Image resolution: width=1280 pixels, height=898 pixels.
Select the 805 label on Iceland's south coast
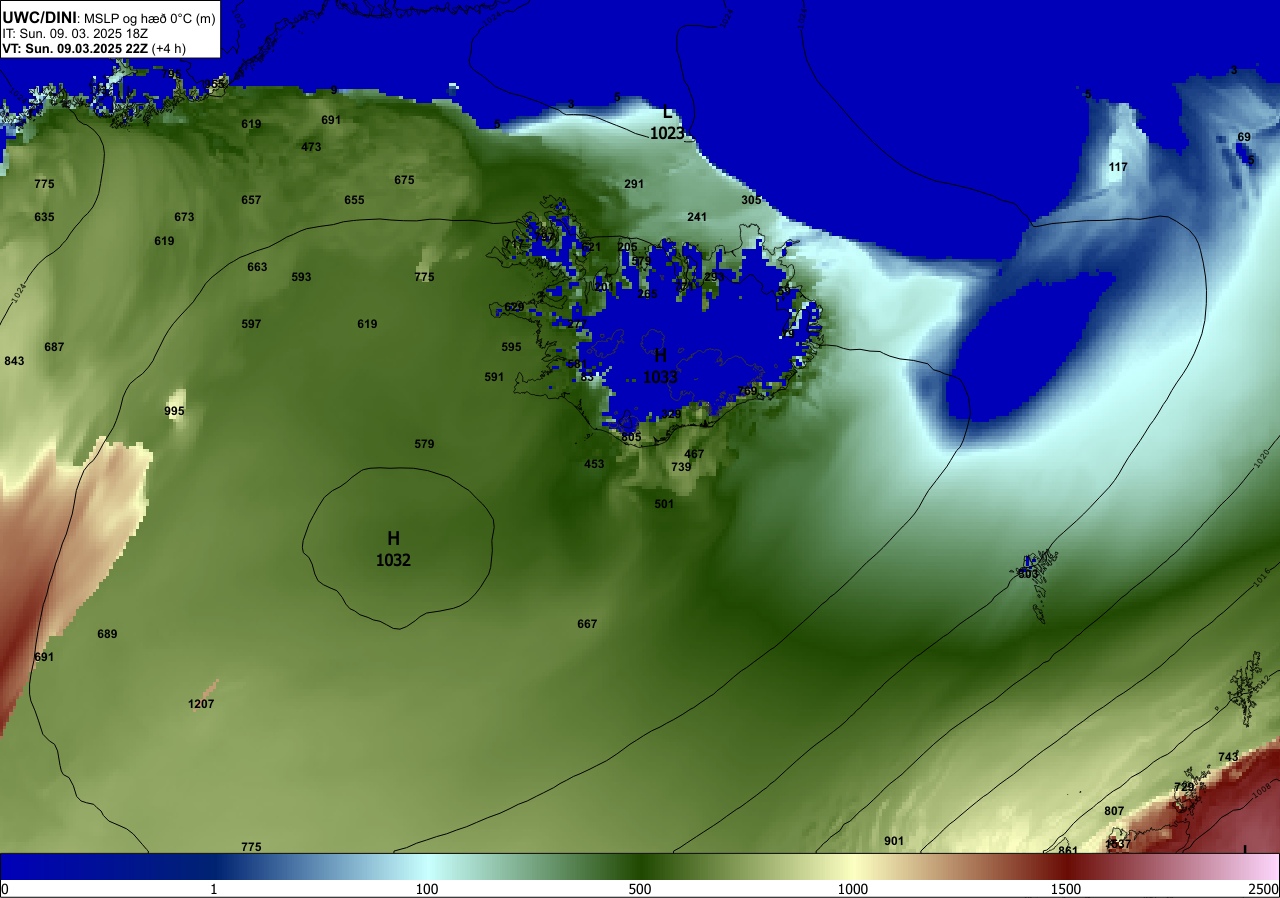coord(631,437)
